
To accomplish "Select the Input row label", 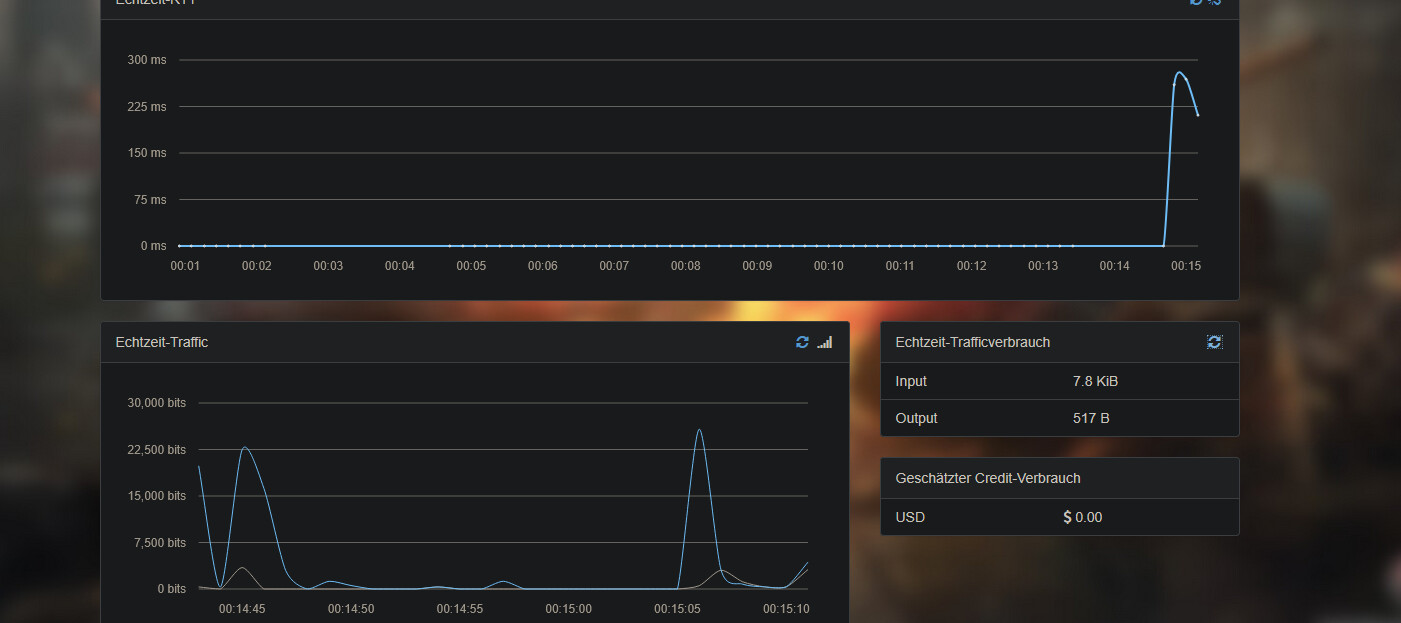I will (911, 381).
